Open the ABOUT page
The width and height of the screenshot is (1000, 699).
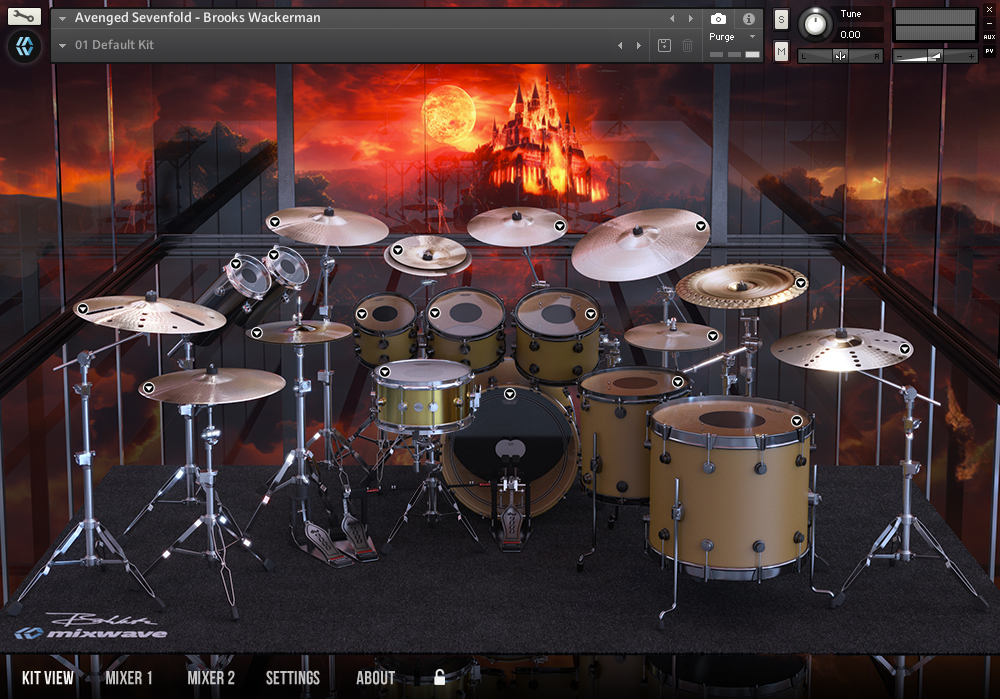tap(375, 677)
